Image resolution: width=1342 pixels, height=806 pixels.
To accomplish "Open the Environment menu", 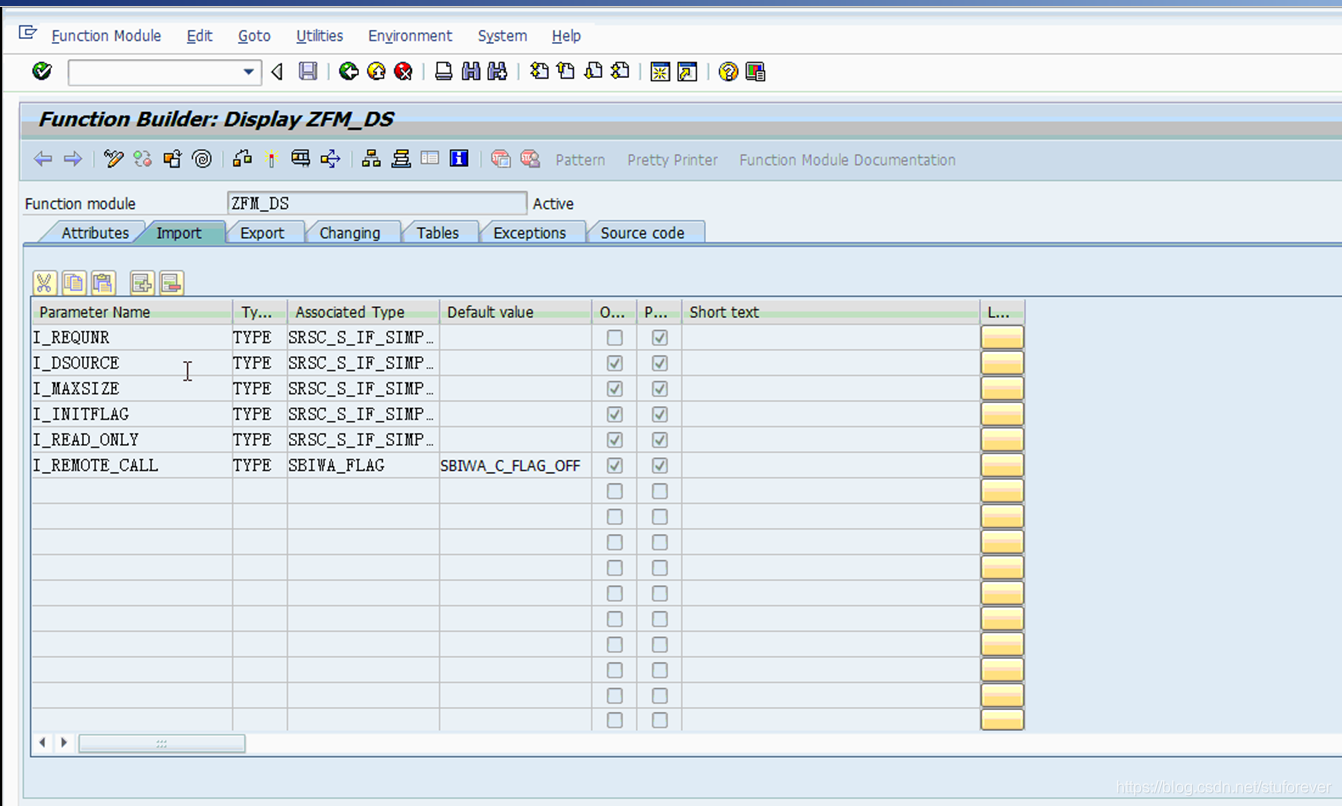I will [410, 36].
